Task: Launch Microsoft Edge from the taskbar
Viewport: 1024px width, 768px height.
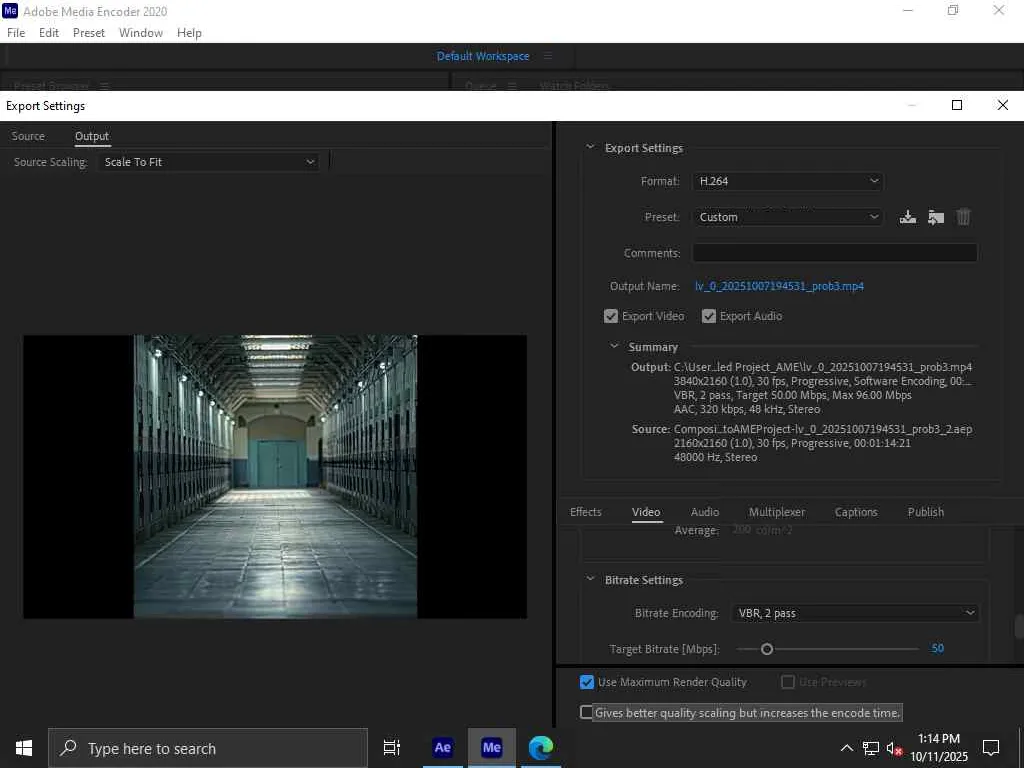Action: (x=541, y=748)
